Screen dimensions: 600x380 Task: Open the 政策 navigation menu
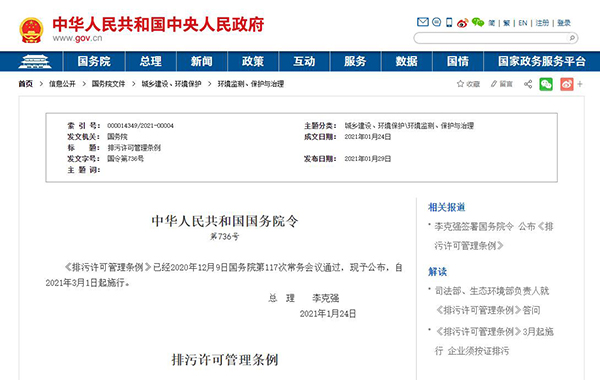click(x=253, y=62)
